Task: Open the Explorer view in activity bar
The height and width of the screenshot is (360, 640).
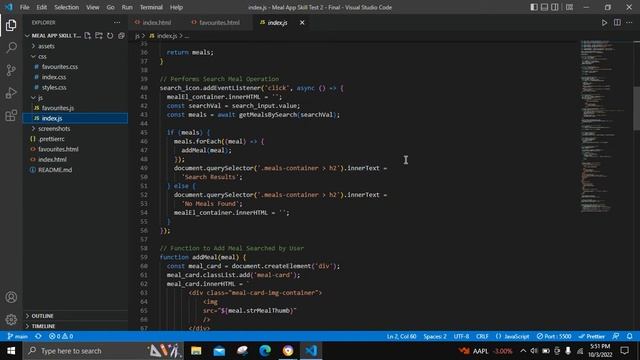Action: click(x=11, y=25)
